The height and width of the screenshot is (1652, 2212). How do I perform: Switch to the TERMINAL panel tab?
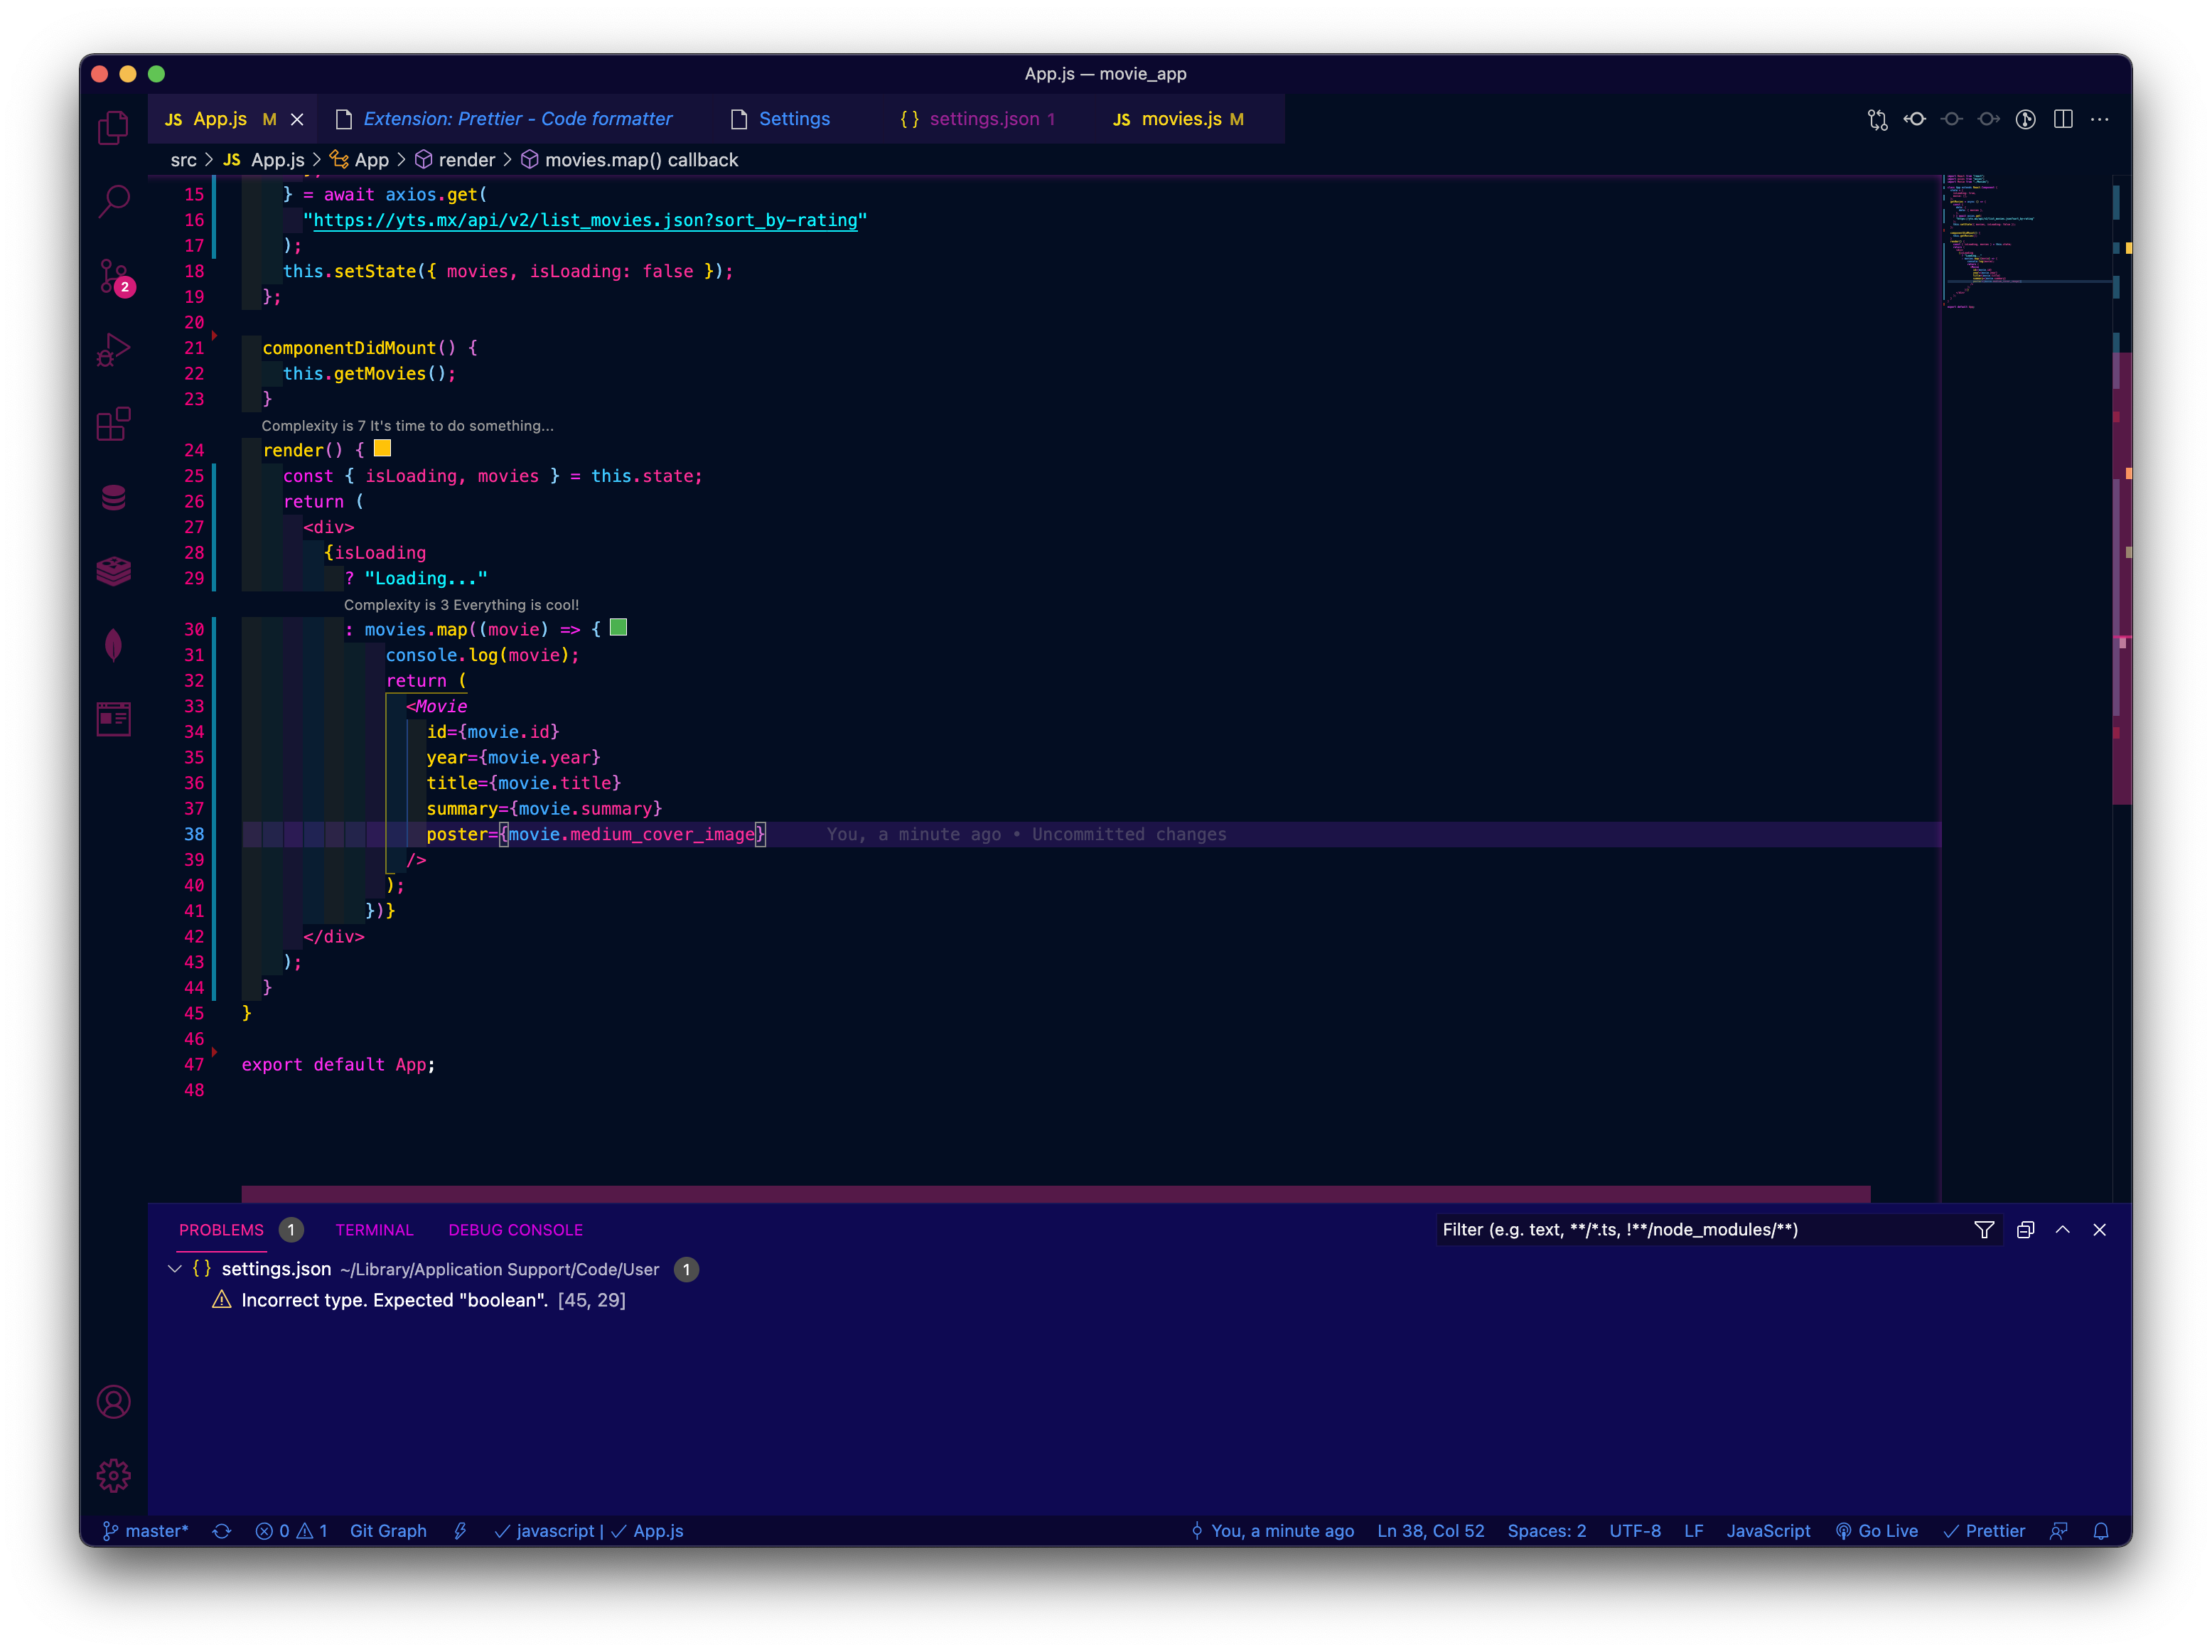coord(374,1230)
